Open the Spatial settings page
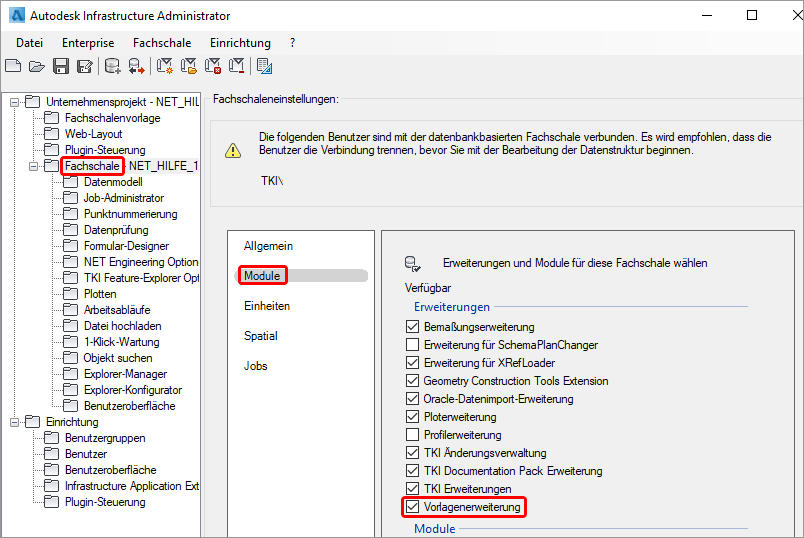This screenshot has width=804, height=538. 260,336
